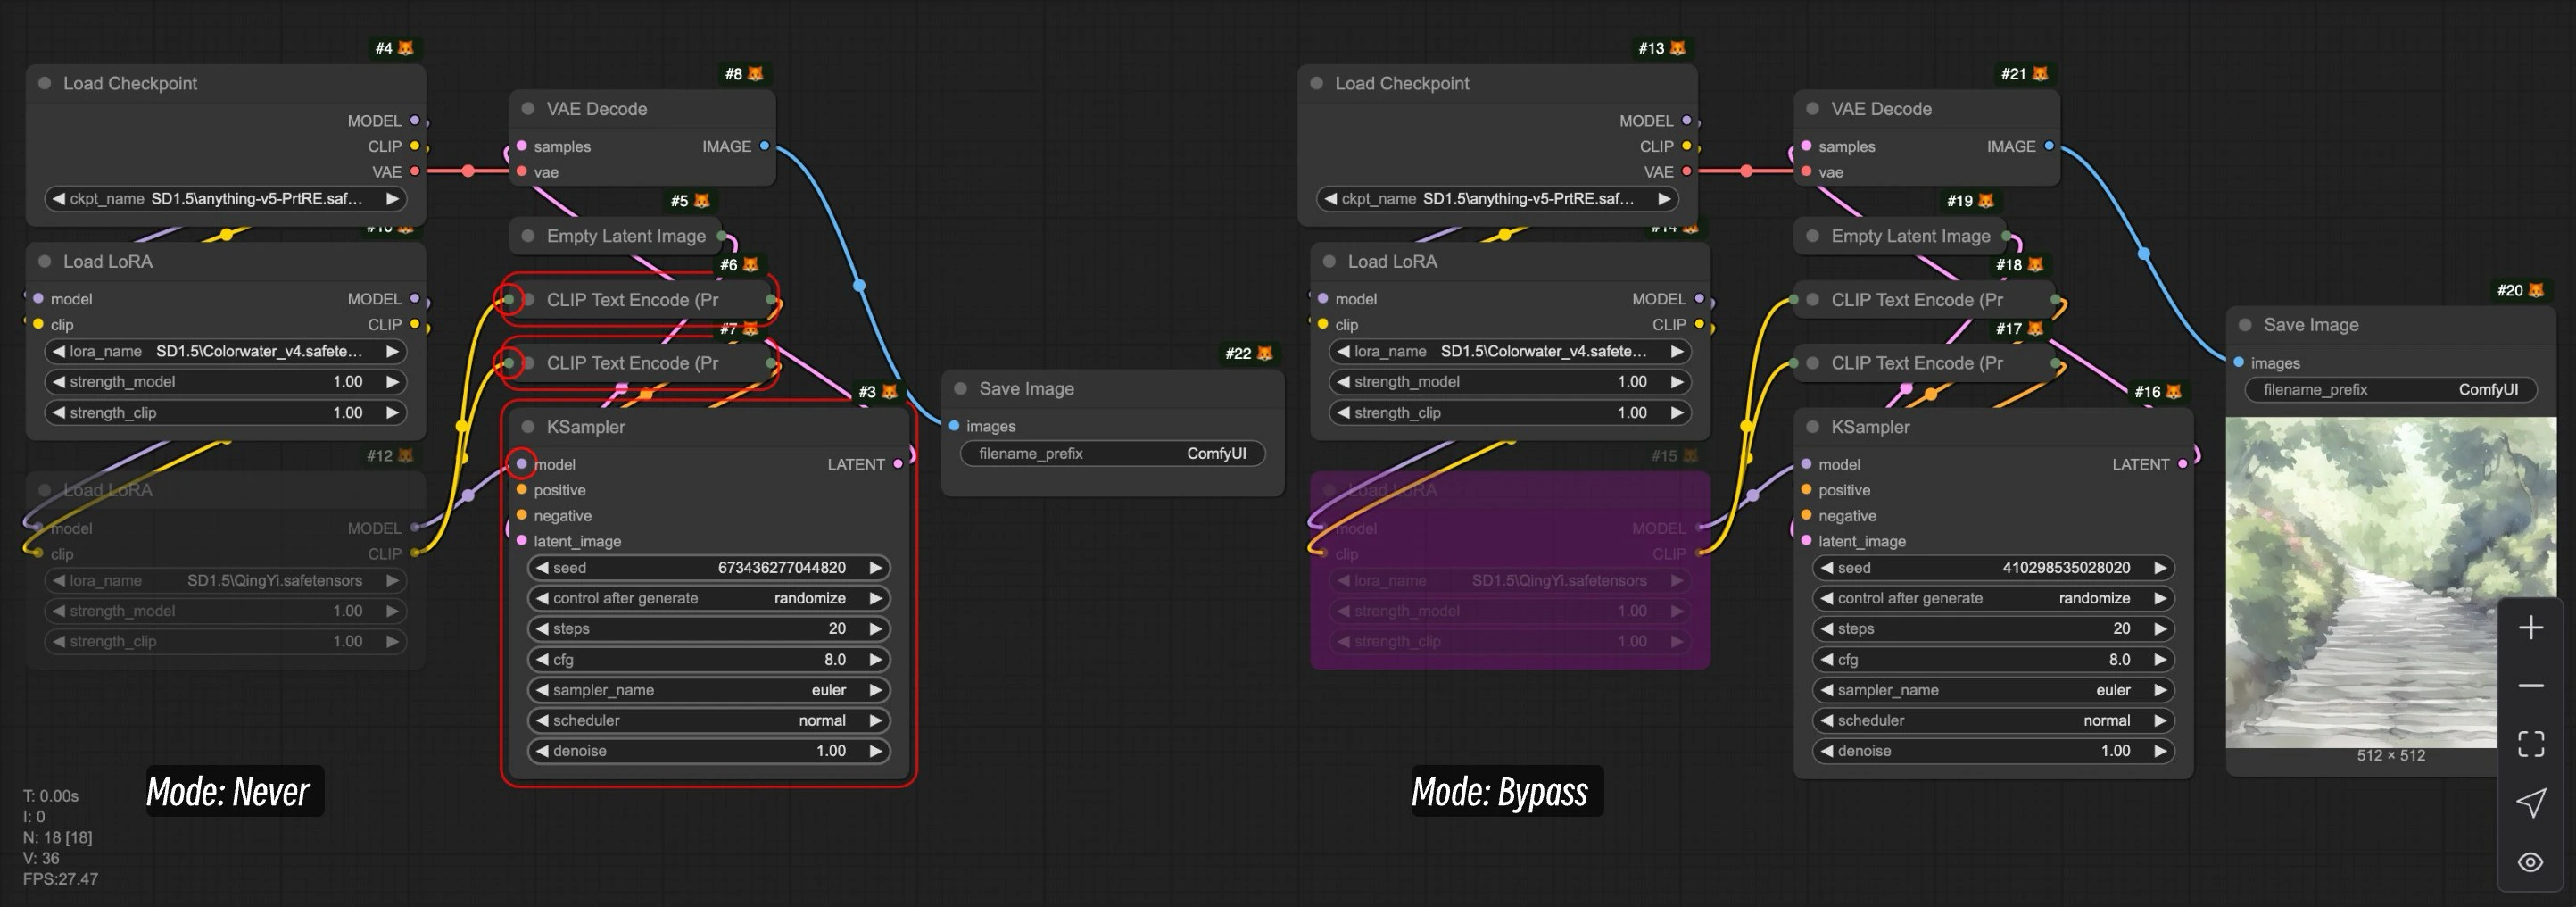Click the fit-to-view icon on the right toolbar
The width and height of the screenshot is (2576, 907).
(x=2531, y=743)
